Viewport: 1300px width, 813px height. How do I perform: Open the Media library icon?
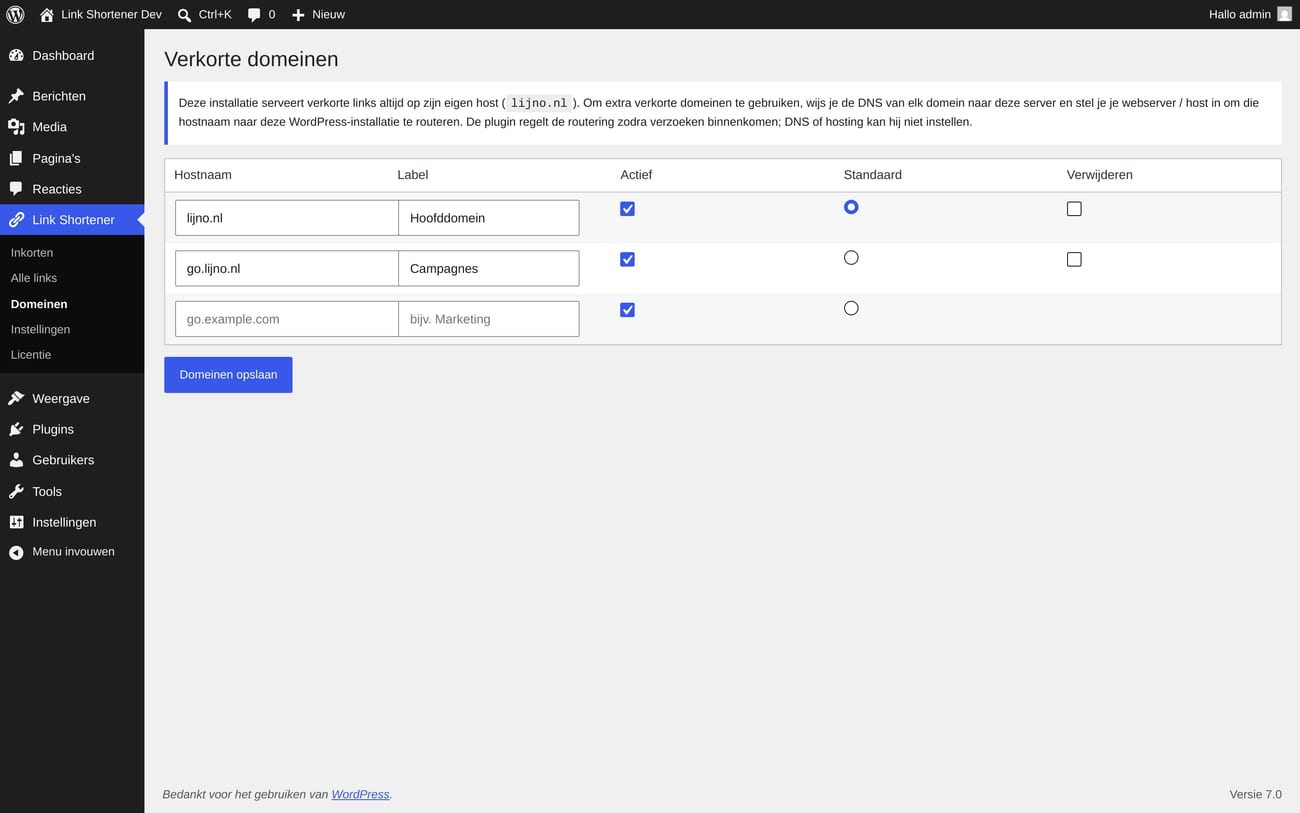point(16,127)
